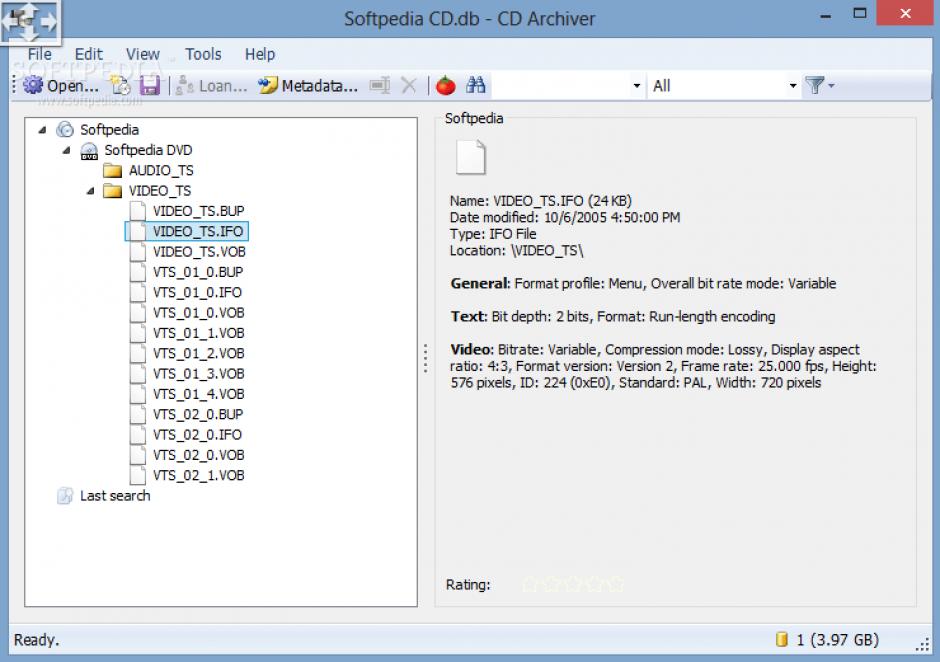Click the VIDEO_TS folder icon
Viewport: 940px width, 662px height.
113,191
